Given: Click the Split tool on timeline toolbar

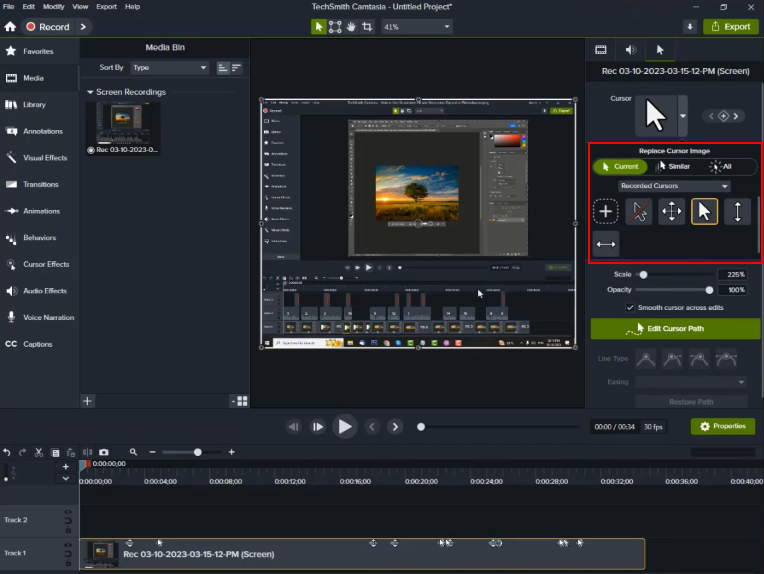Looking at the screenshot, I should point(86,453).
